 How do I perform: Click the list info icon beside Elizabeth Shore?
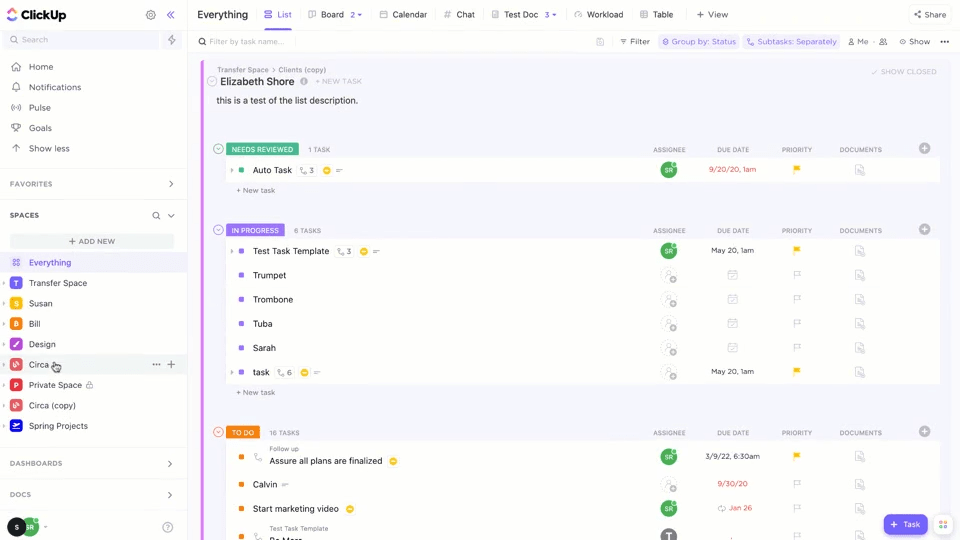point(304,81)
